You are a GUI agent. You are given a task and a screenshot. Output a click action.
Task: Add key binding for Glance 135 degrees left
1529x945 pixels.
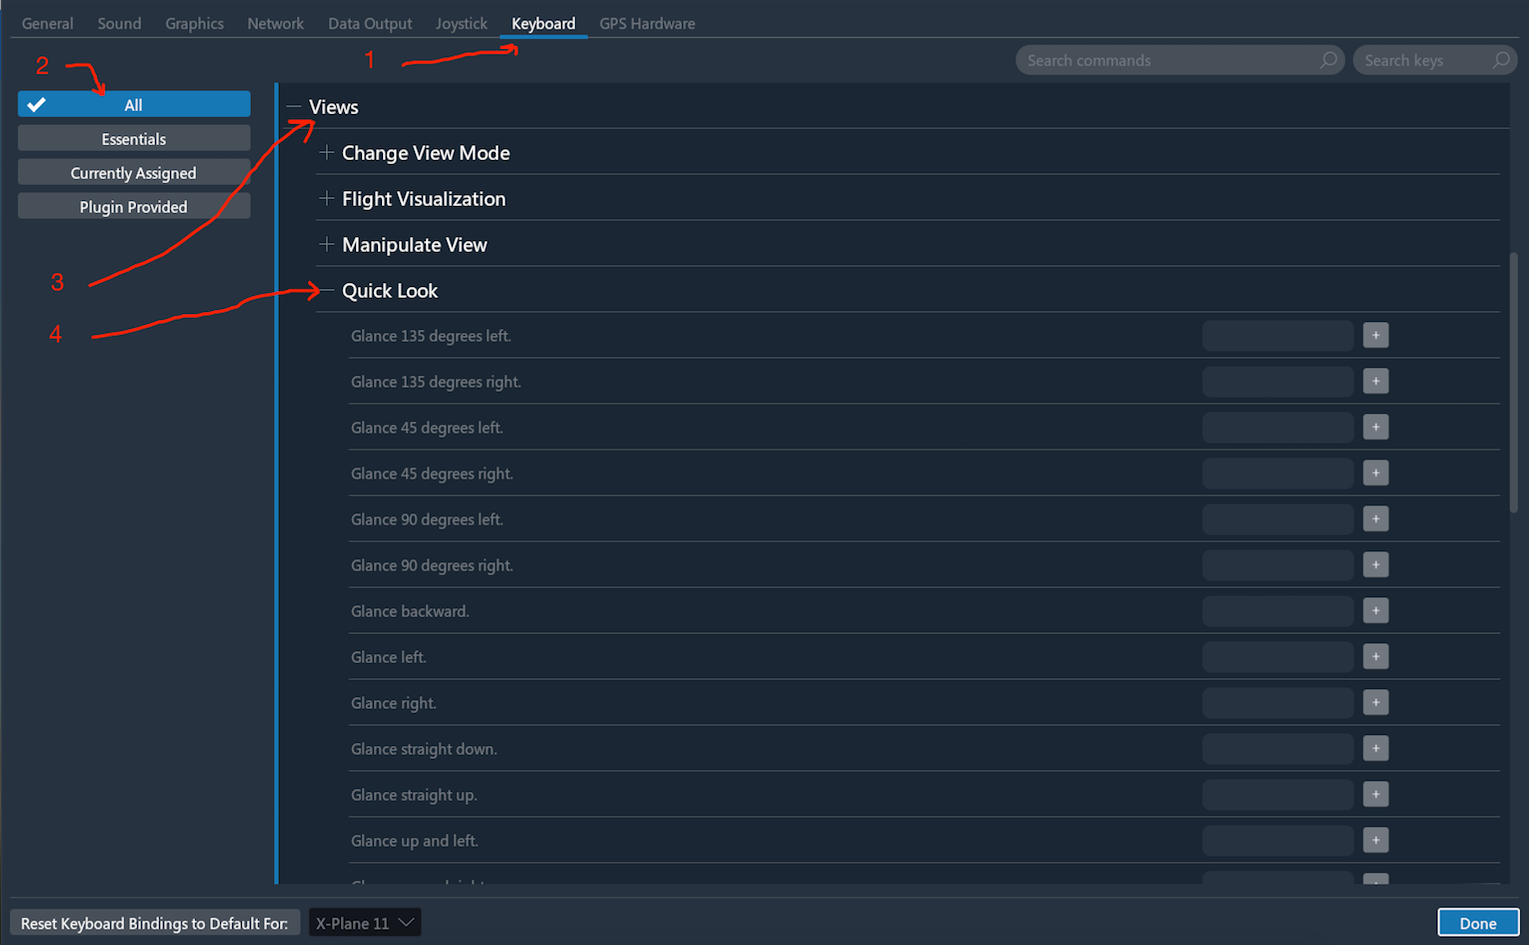1376,336
